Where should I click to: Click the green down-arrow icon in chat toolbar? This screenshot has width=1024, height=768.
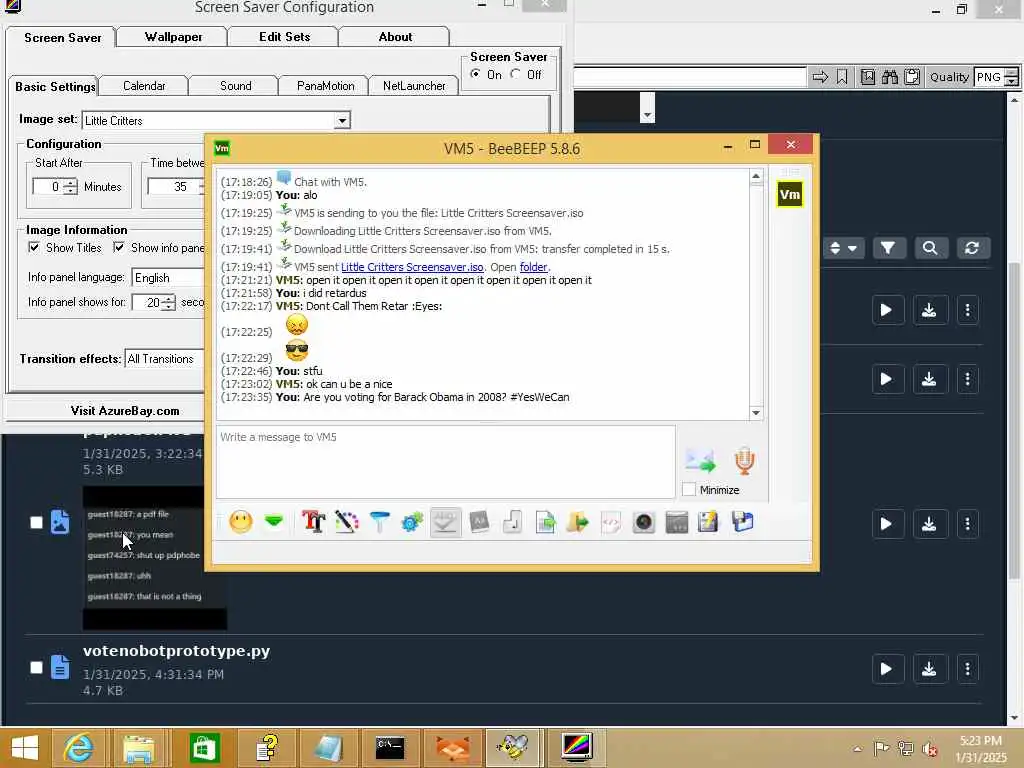pyautogui.click(x=274, y=521)
